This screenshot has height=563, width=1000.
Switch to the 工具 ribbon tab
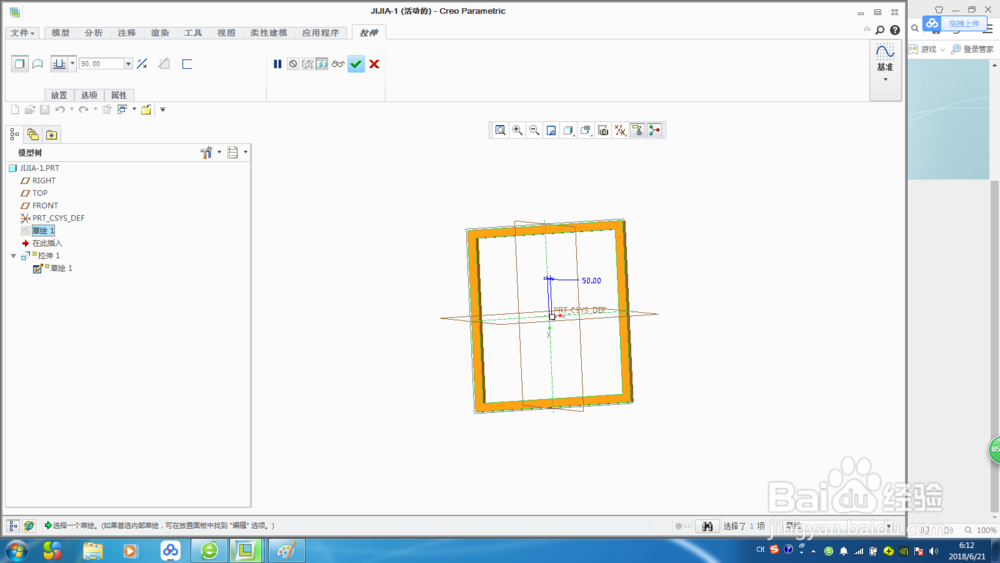pyautogui.click(x=193, y=33)
